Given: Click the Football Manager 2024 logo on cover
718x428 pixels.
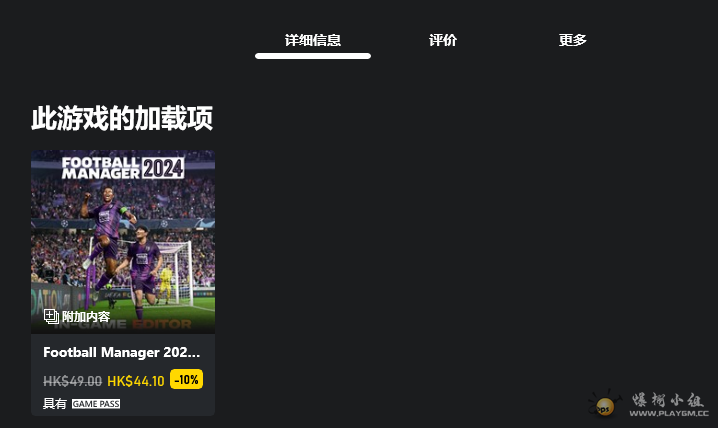Looking at the screenshot, I should point(123,168).
